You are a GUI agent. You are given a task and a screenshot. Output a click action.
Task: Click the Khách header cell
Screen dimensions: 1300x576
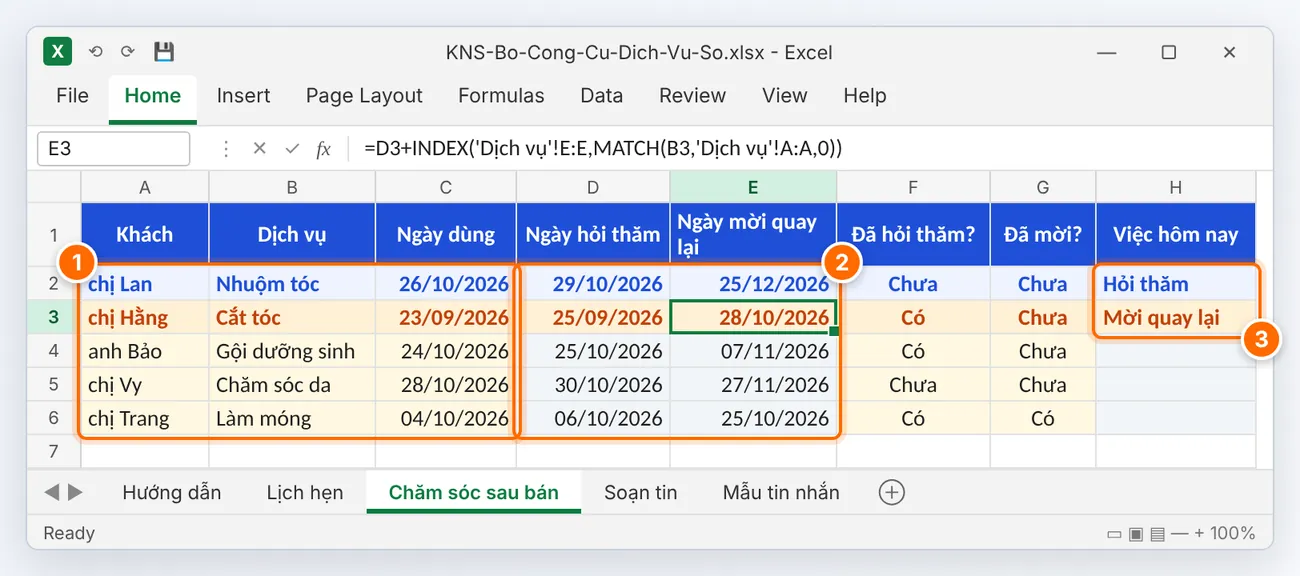coord(145,234)
